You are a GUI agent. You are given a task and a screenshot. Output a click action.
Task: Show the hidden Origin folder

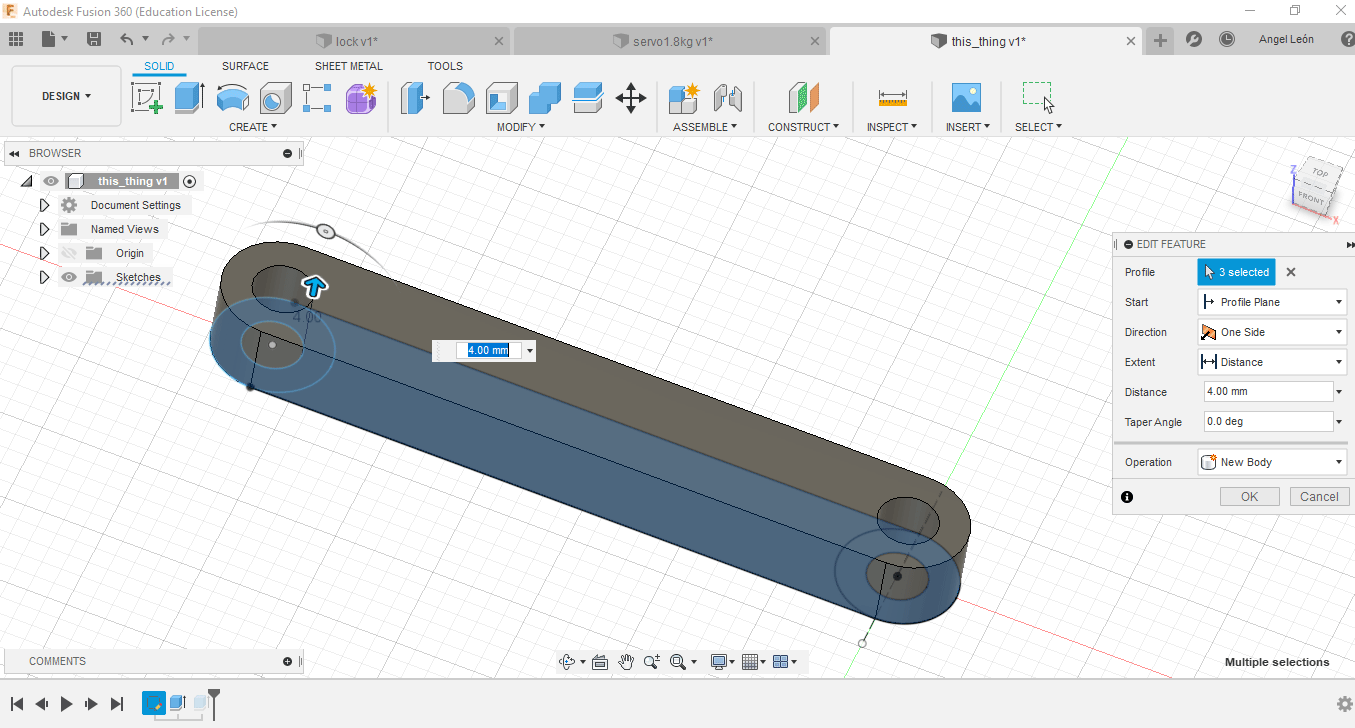click(x=69, y=253)
